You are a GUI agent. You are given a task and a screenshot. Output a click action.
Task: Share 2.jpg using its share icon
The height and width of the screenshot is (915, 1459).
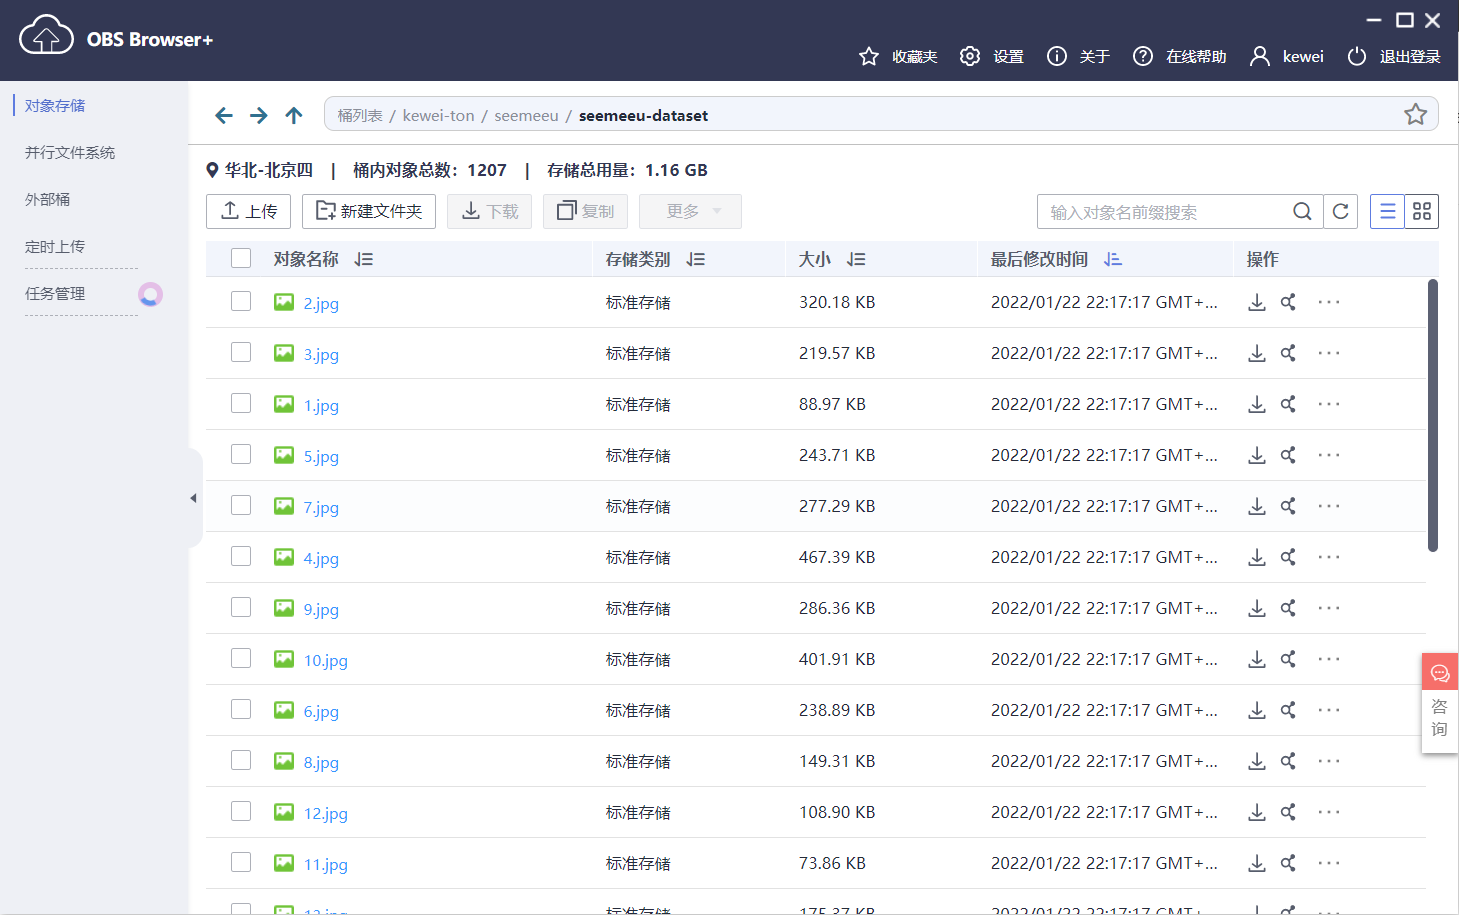1288,302
